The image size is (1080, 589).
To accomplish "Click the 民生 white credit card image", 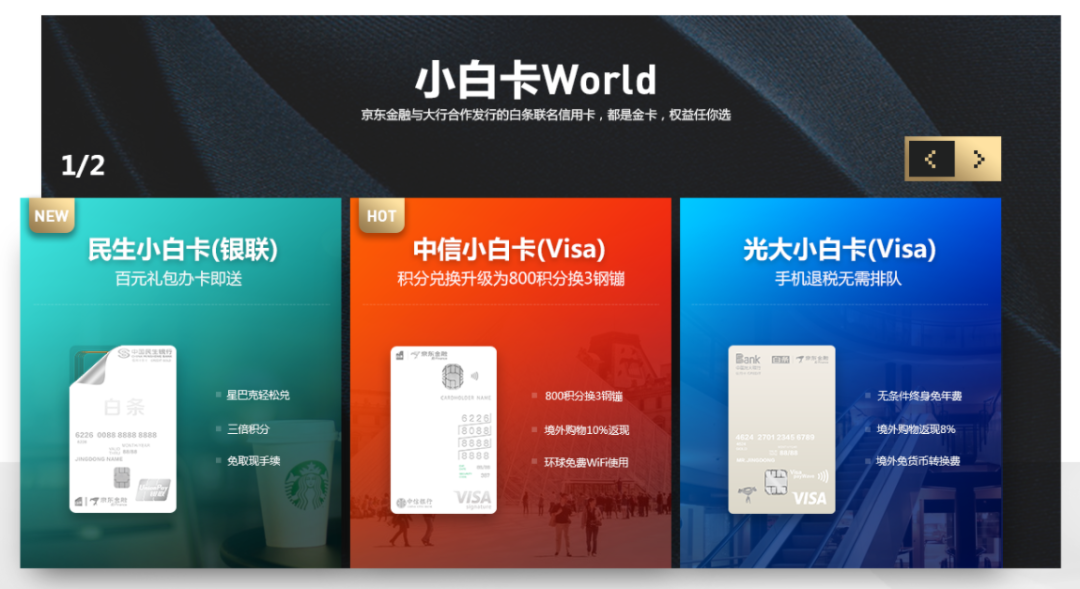I will pyautogui.click(x=123, y=429).
